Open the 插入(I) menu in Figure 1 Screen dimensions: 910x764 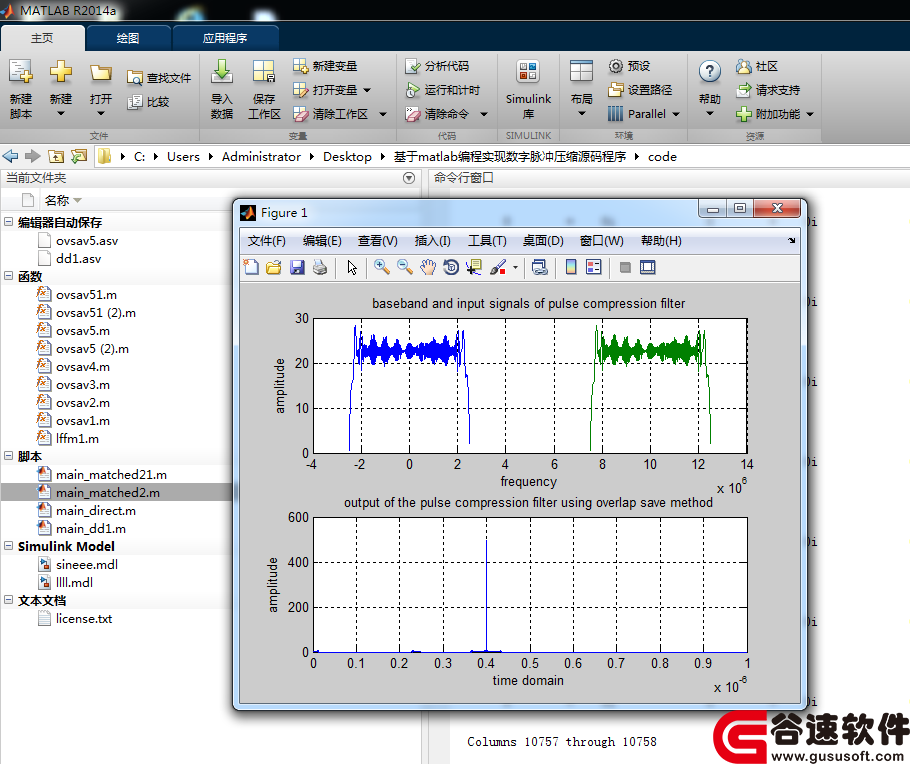point(432,241)
